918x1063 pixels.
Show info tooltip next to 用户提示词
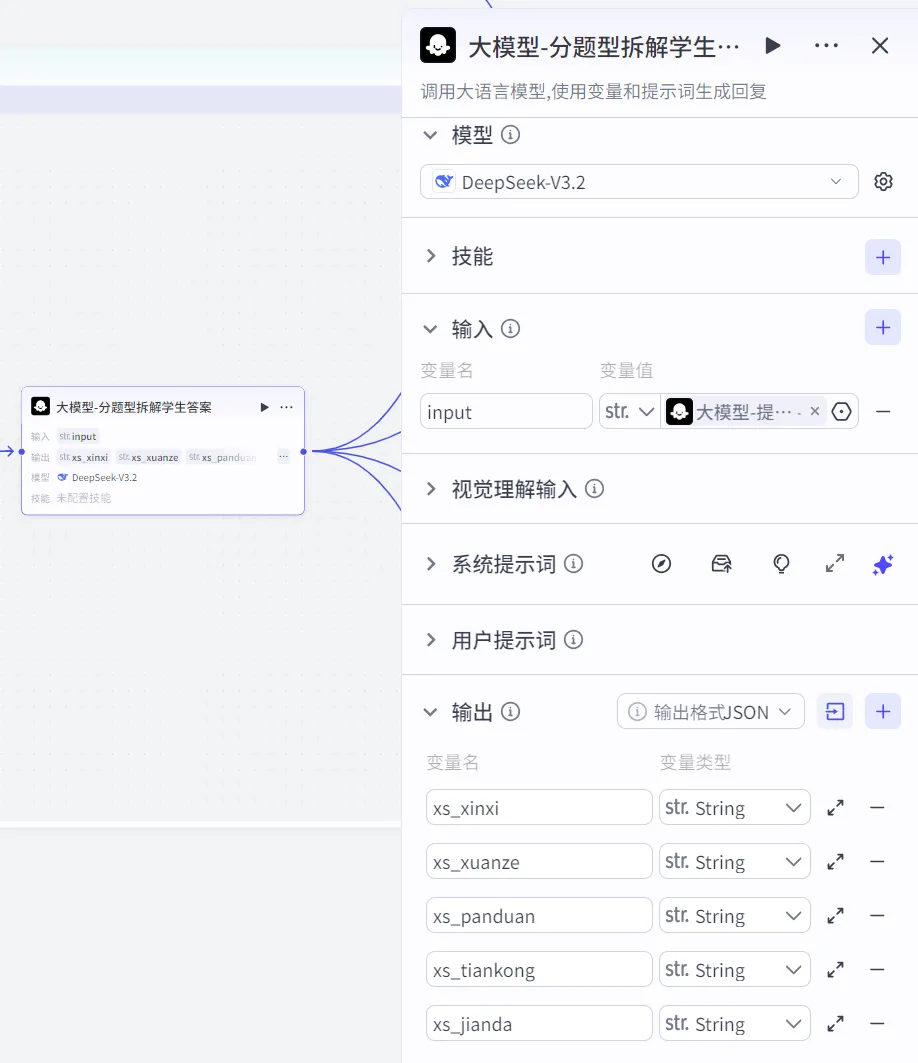[574, 640]
